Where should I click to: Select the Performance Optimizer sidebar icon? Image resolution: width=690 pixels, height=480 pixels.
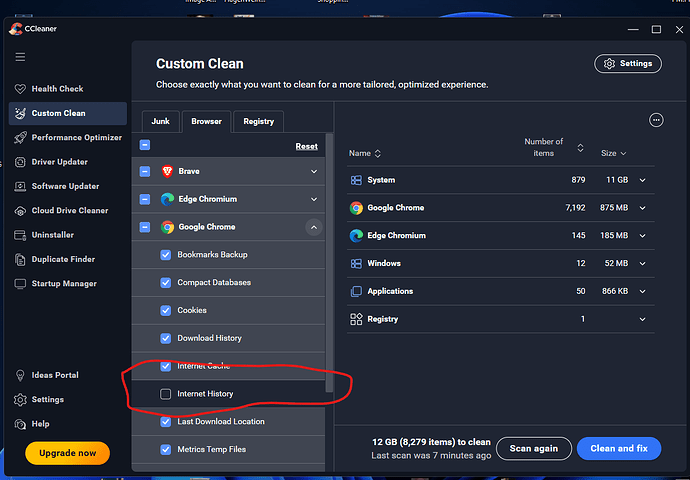[20, 138]
